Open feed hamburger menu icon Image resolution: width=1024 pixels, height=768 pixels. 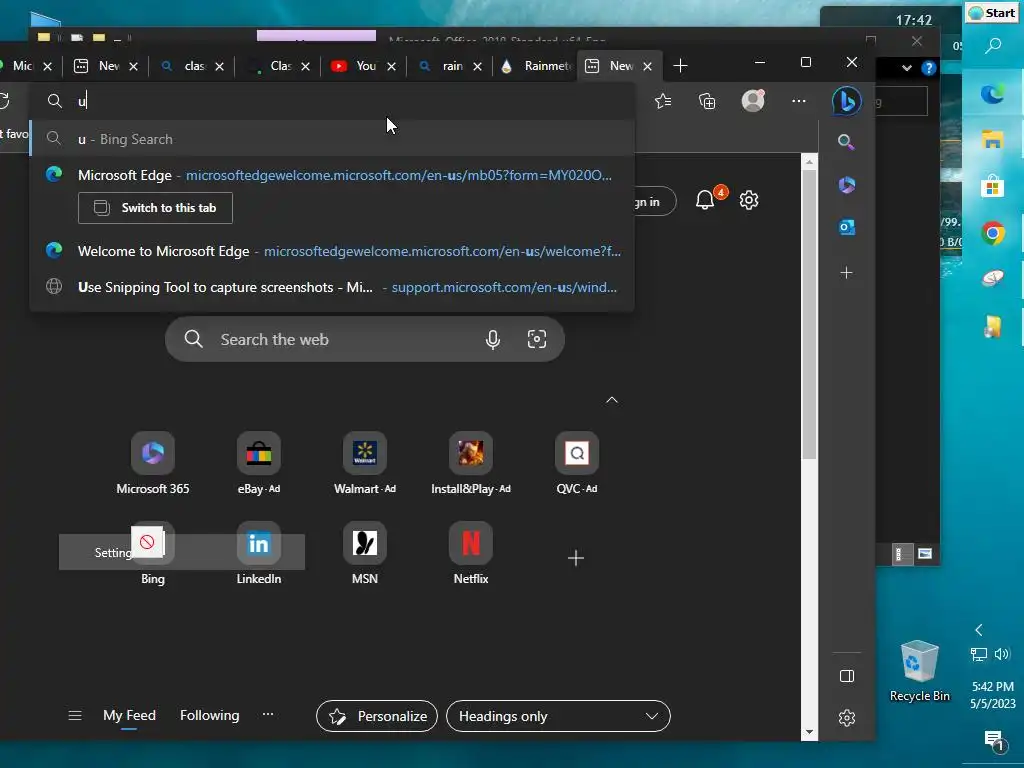coord(75,716)
